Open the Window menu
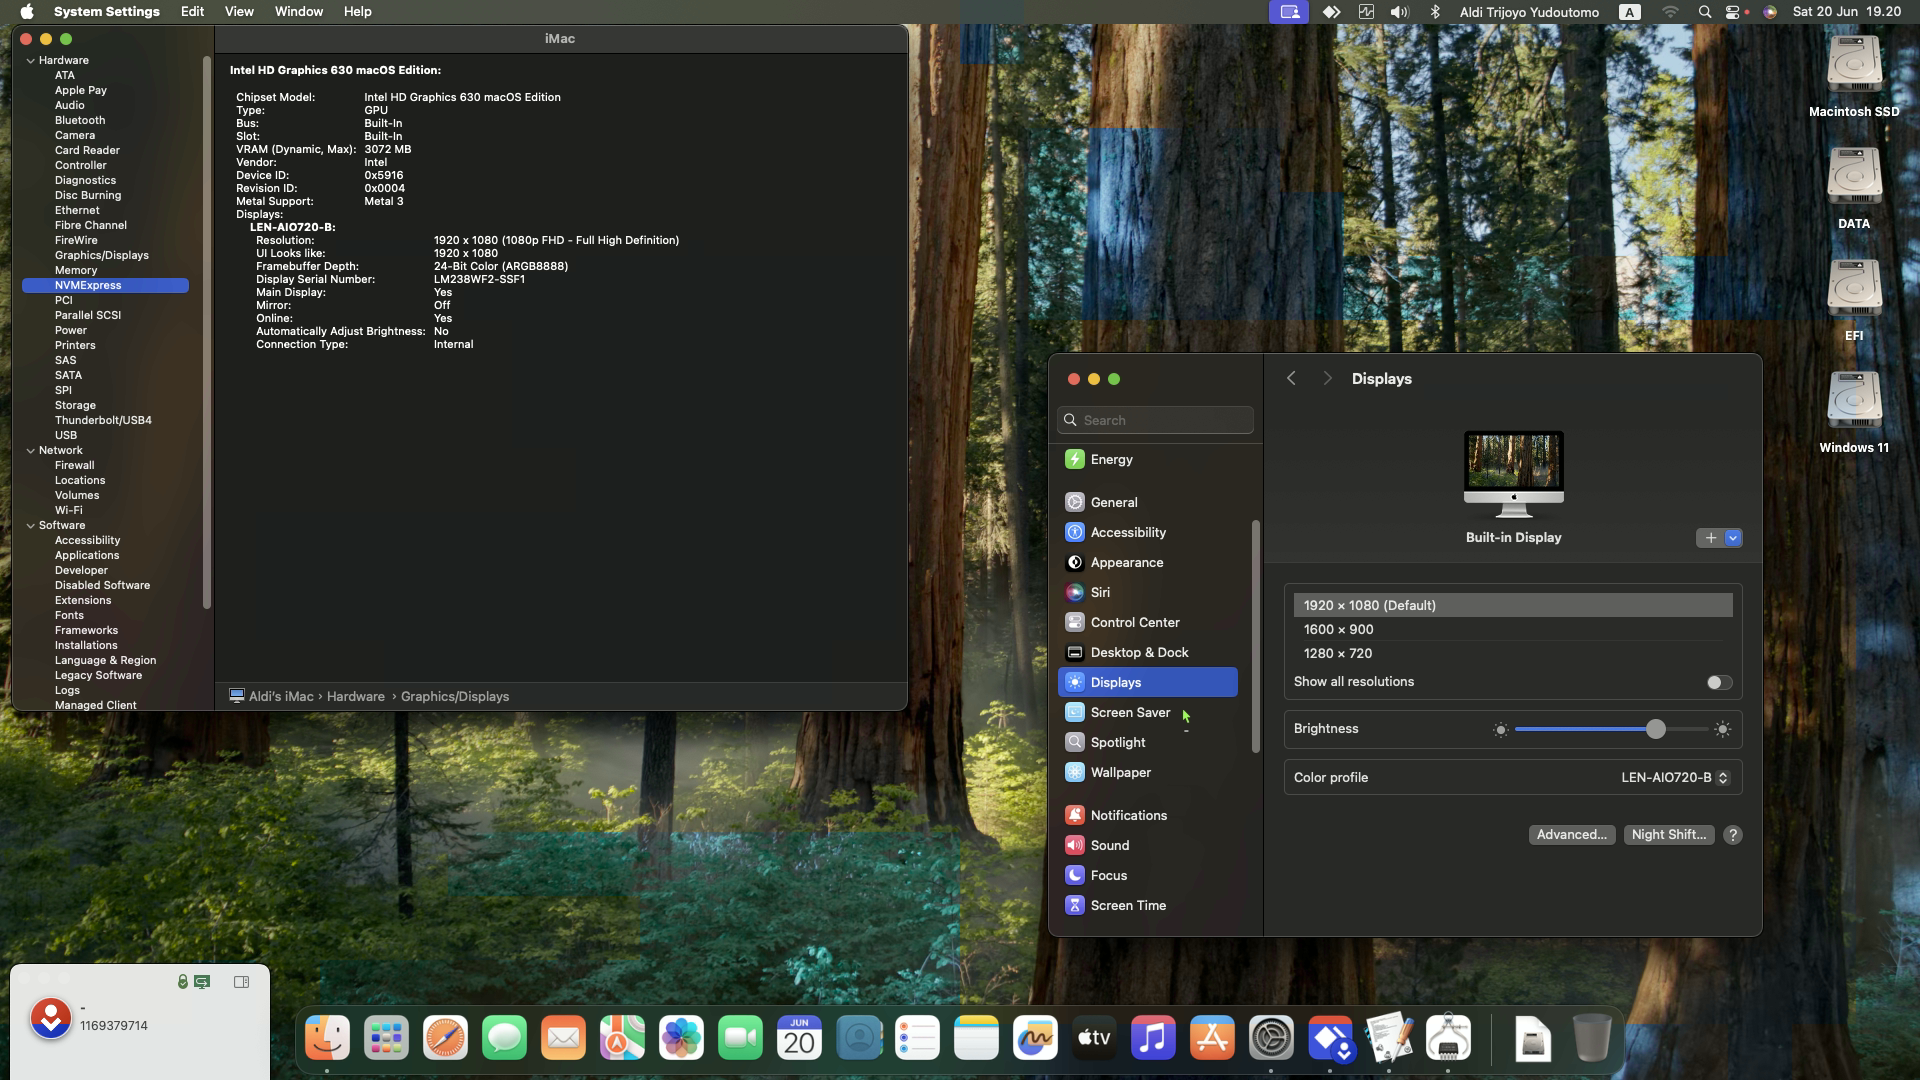Viewport: 1920px width, 1080px height. 299,12
